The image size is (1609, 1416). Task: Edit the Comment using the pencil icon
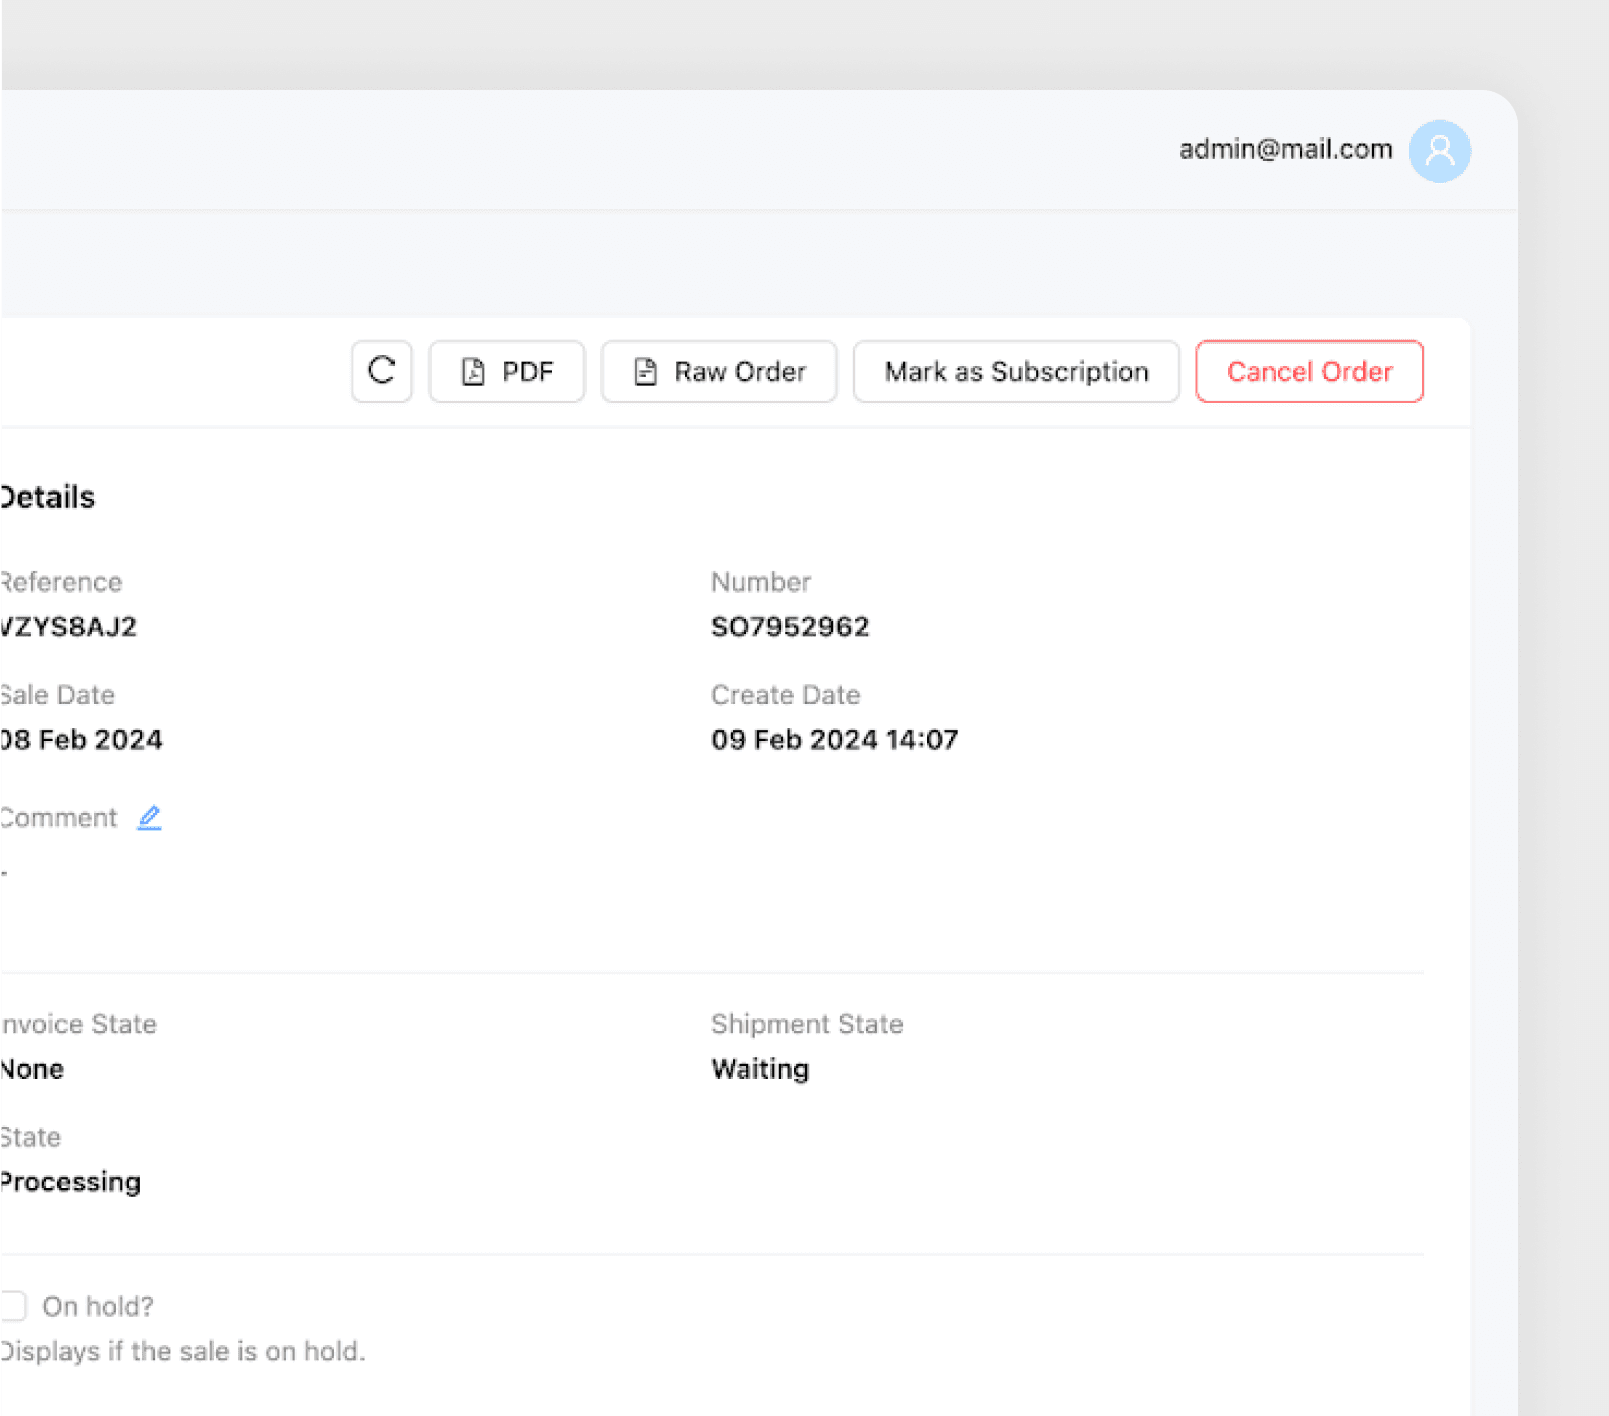pyautogui.click(x=150, y=817)
